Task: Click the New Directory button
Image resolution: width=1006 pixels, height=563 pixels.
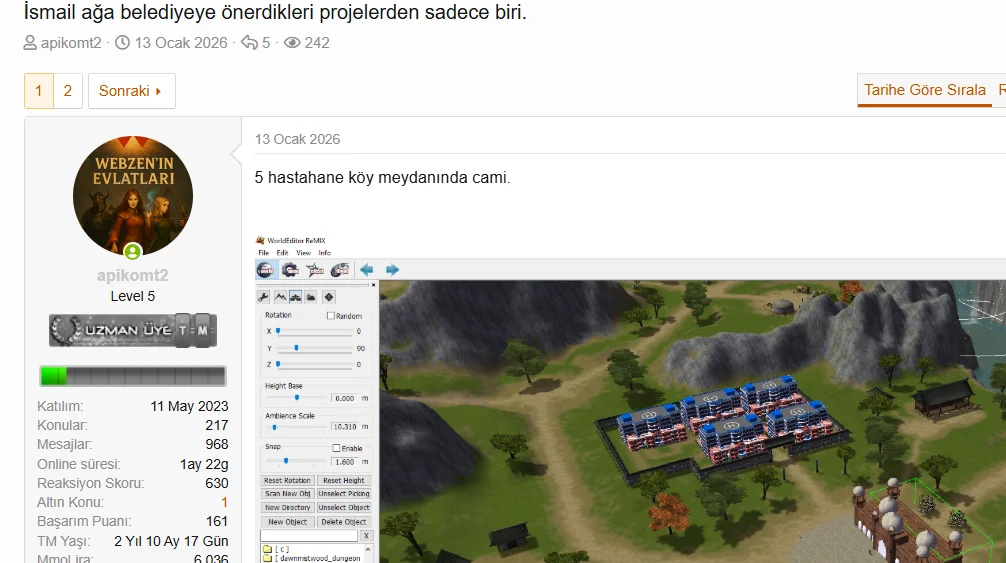Action: pos(287,507)
